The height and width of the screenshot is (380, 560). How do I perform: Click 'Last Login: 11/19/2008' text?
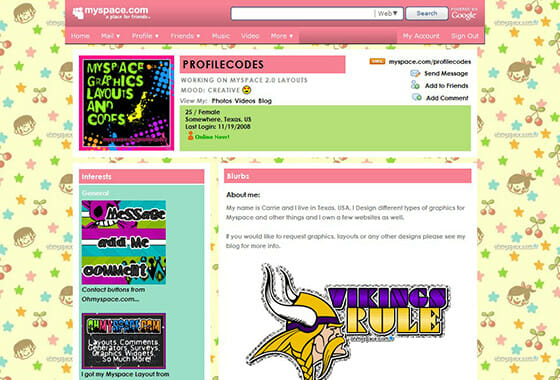218,126
